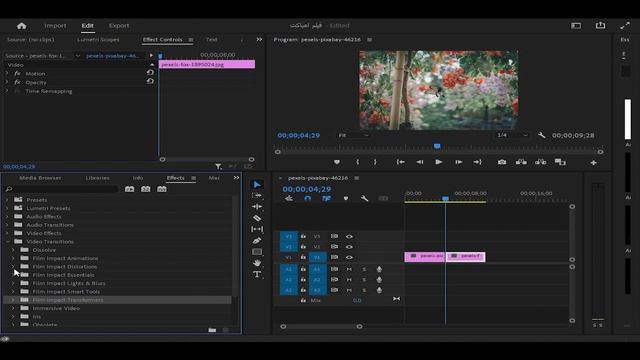Viewport: 640px width, 360px height.
Task: Open the workspaces icon in header
Action: (x=576, y=25)
